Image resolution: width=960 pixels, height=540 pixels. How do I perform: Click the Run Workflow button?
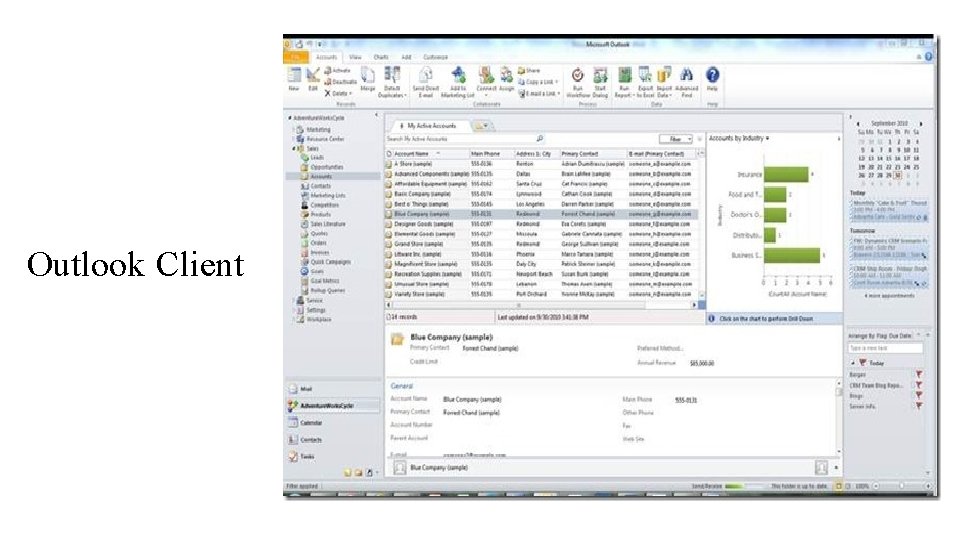point(577,83)
